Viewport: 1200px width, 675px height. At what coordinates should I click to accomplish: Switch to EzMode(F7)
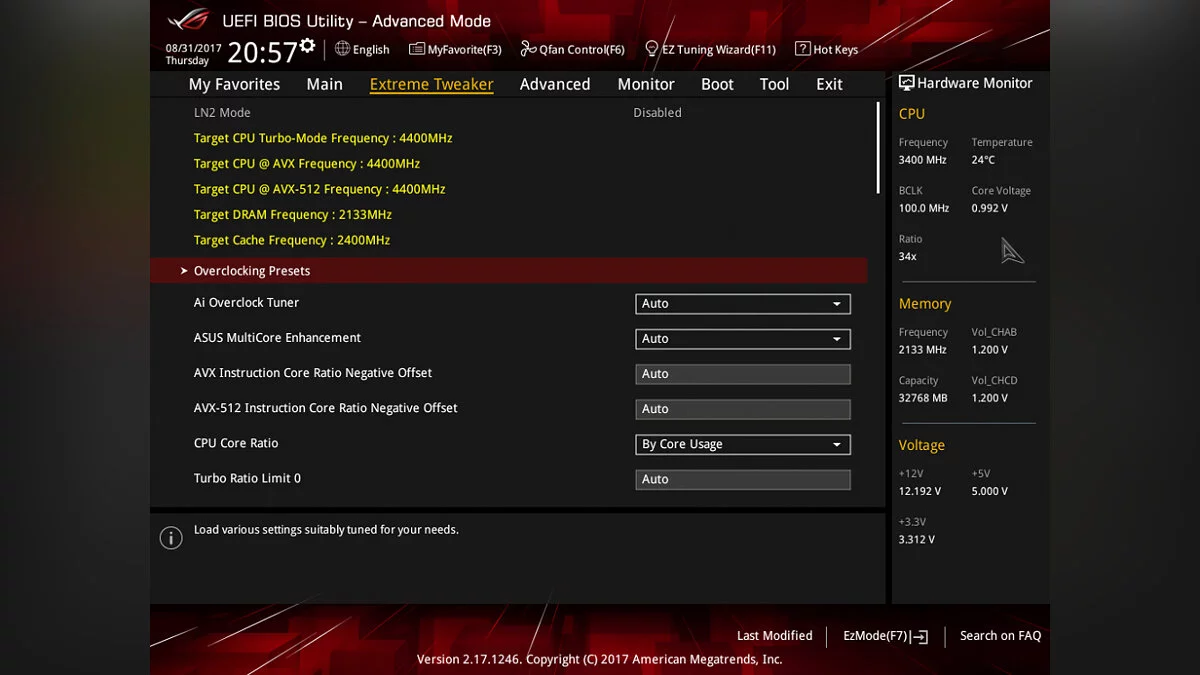tap(885, 636)
